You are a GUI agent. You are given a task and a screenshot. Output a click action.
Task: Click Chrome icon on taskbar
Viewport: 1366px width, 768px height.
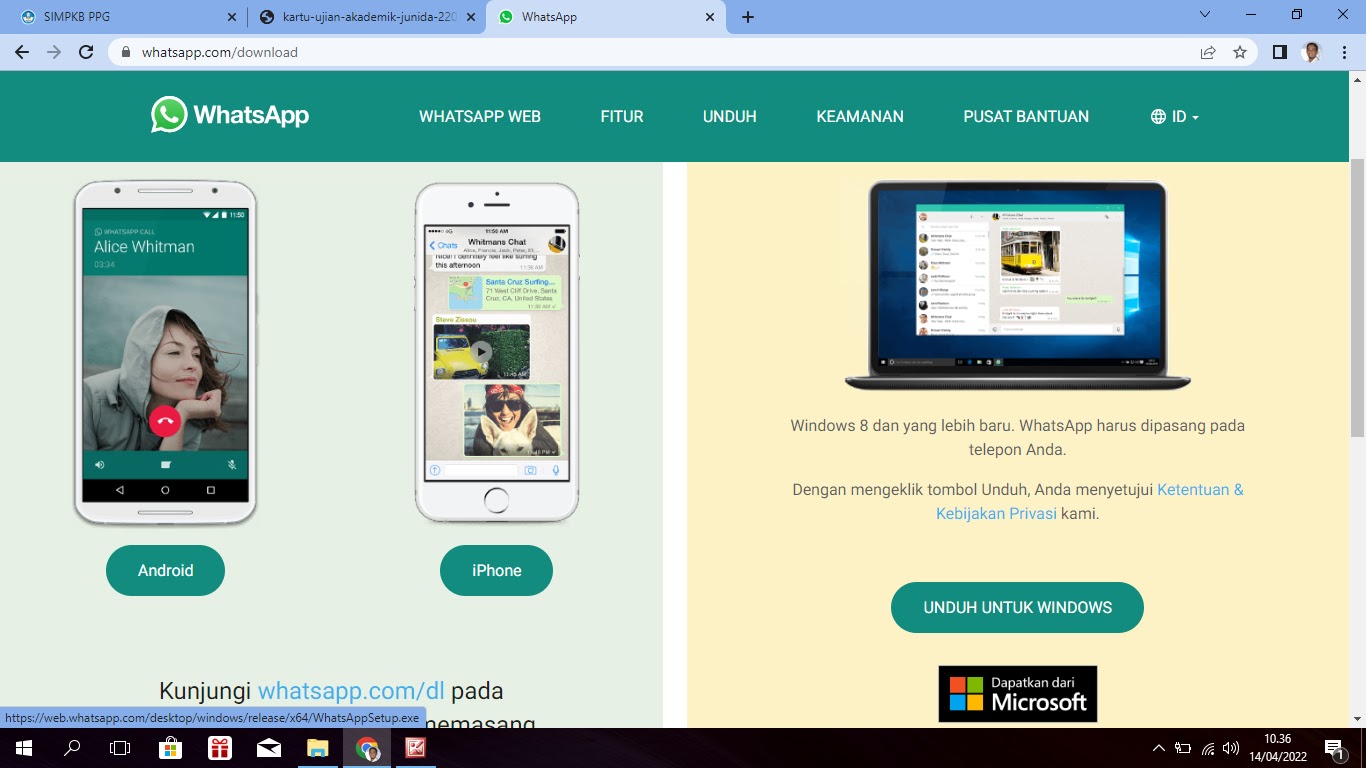tap(367, 748)
